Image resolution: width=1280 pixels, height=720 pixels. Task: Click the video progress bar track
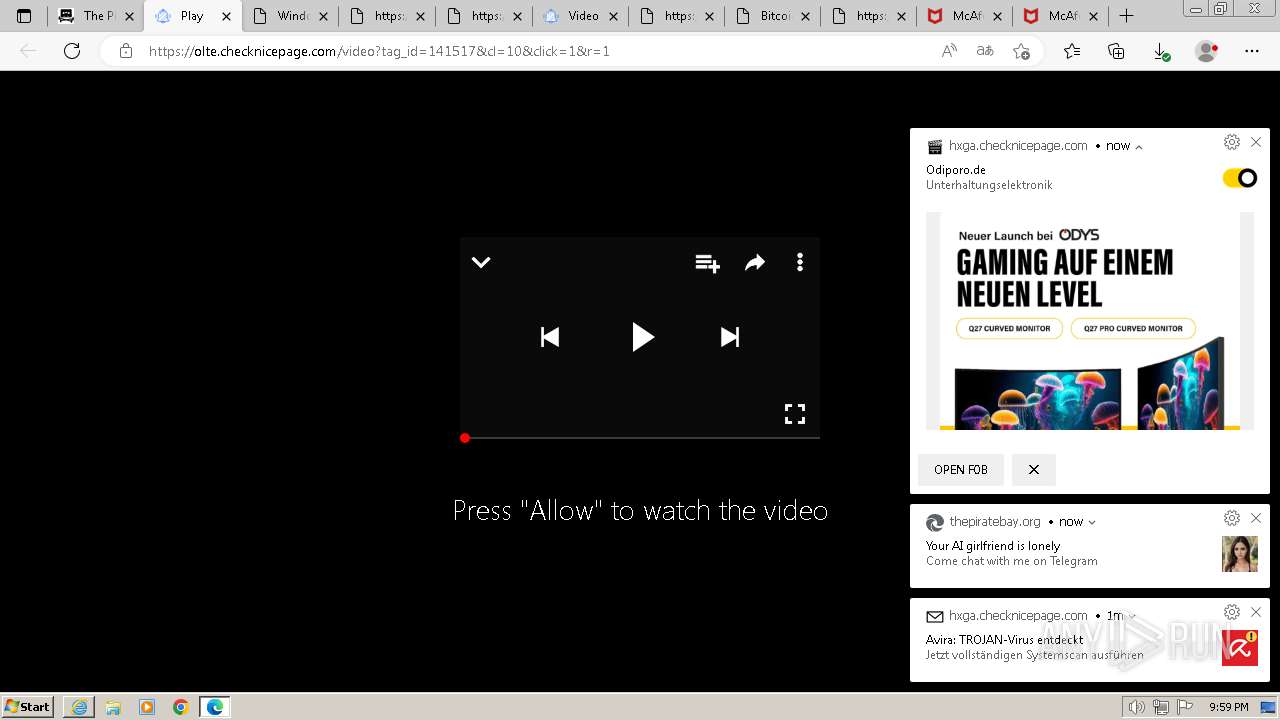coord(640,438)
